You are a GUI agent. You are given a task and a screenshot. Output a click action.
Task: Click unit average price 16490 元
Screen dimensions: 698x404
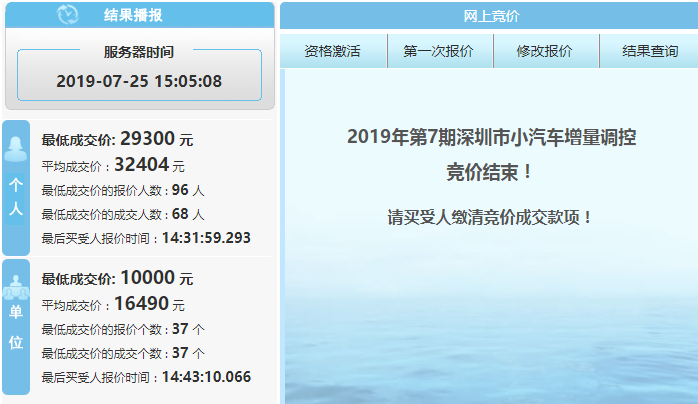tap(113, 303)
